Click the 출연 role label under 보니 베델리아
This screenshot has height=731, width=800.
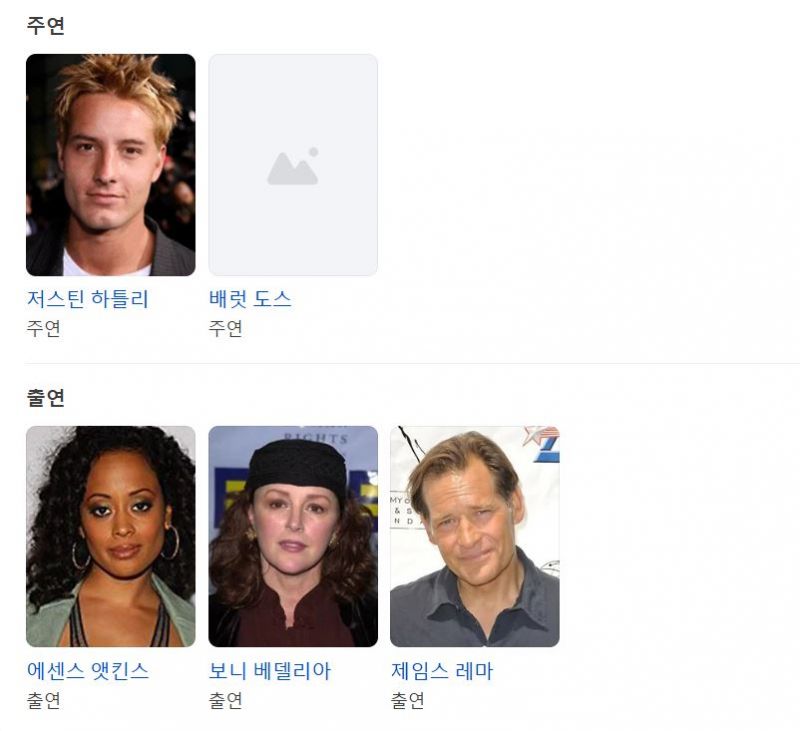[226, 700]
